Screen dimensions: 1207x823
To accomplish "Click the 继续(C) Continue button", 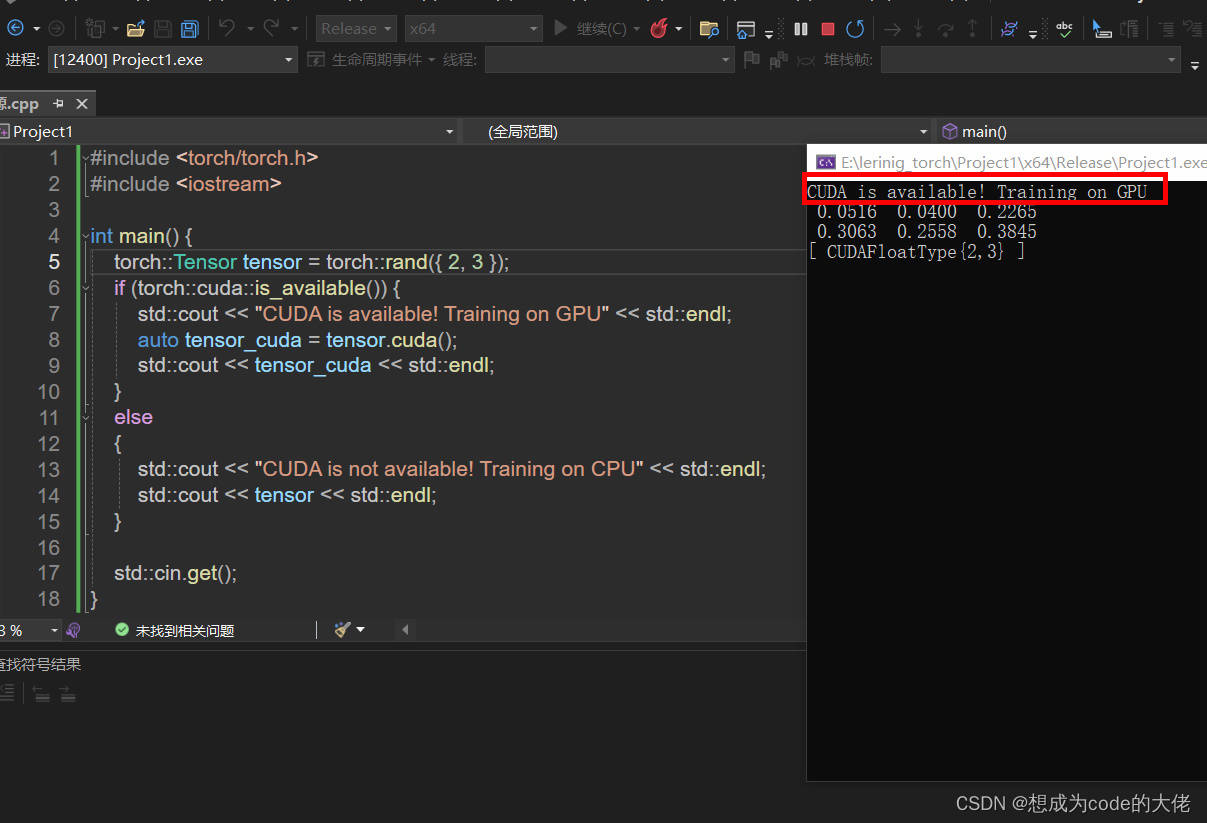I will (592, 28).
